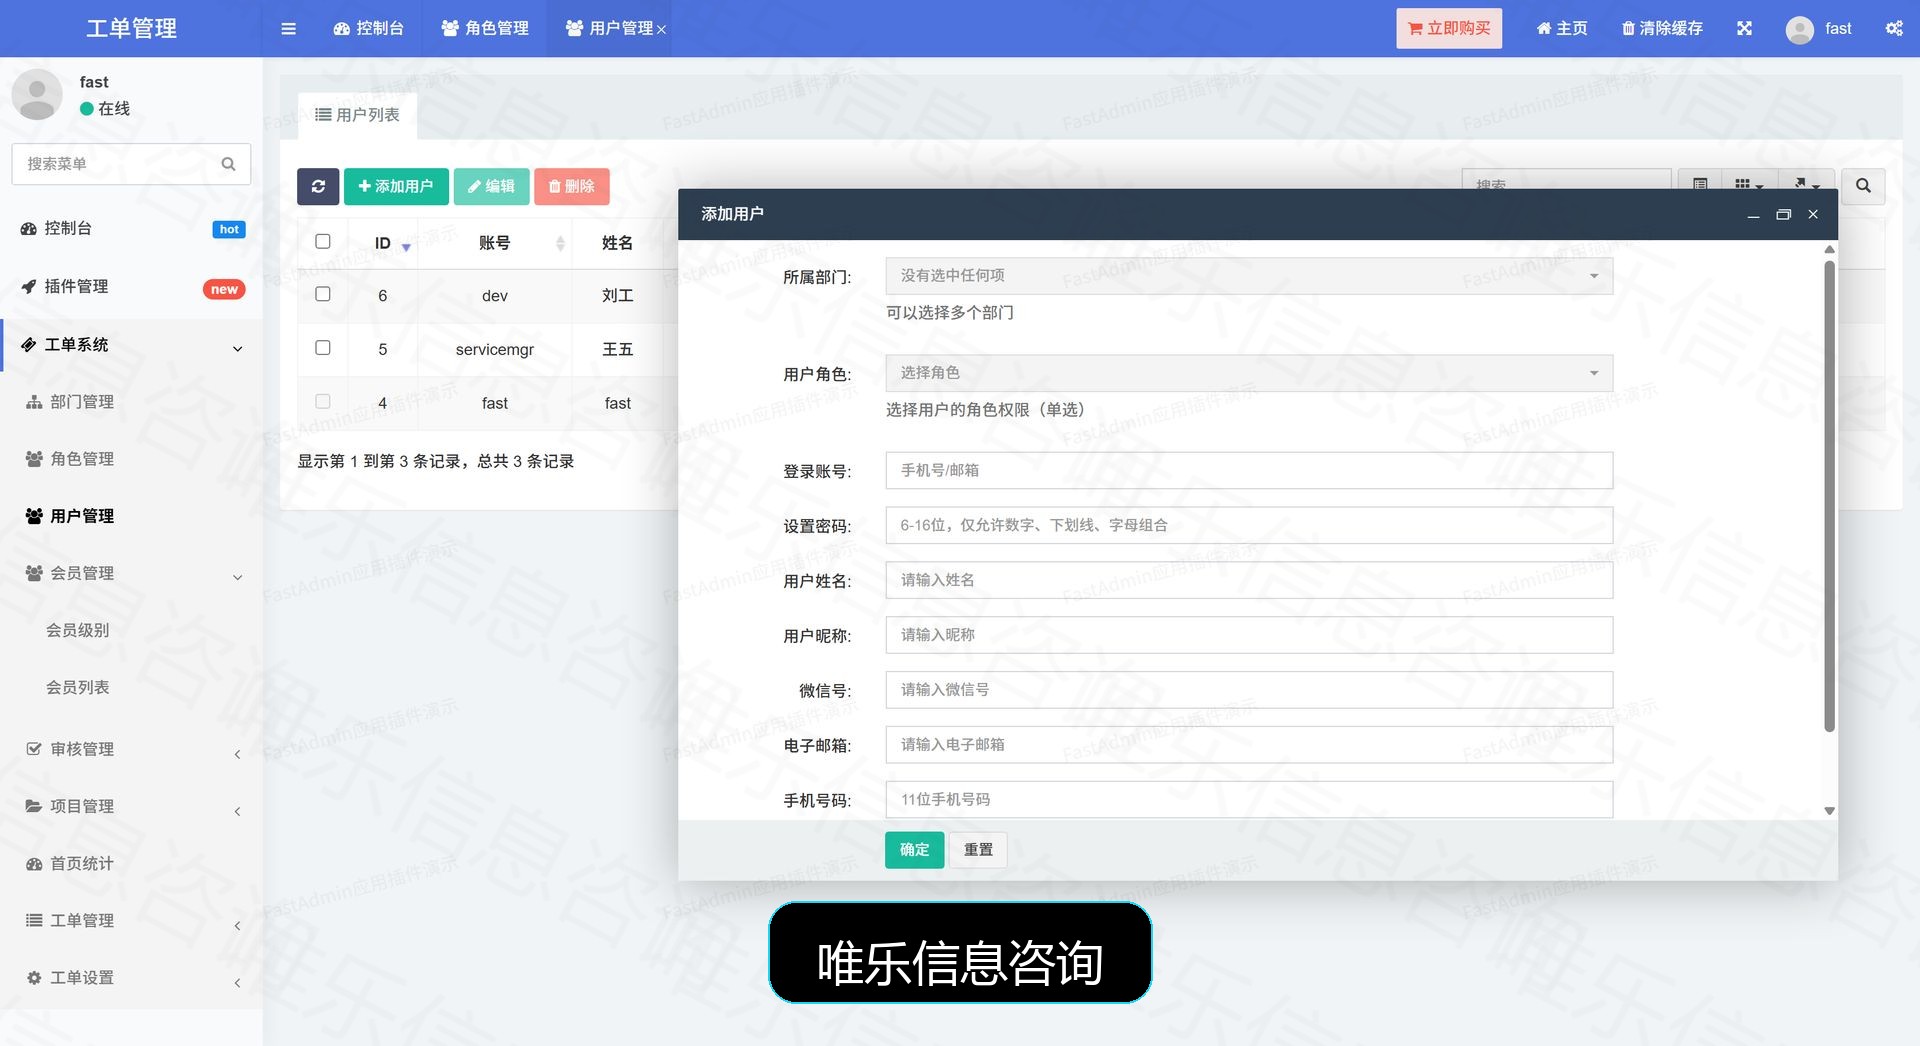Expand the 工单设置 sidebar menu

click(x=132, y=977)
